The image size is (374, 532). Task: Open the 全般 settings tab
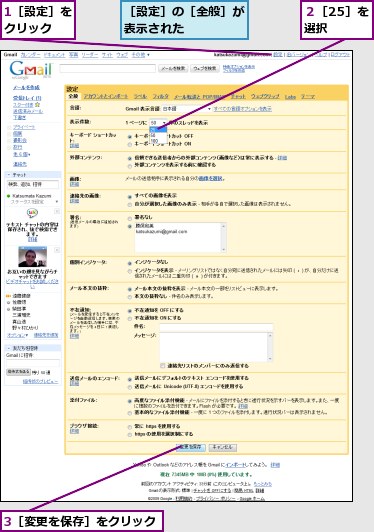click(73, 96)
